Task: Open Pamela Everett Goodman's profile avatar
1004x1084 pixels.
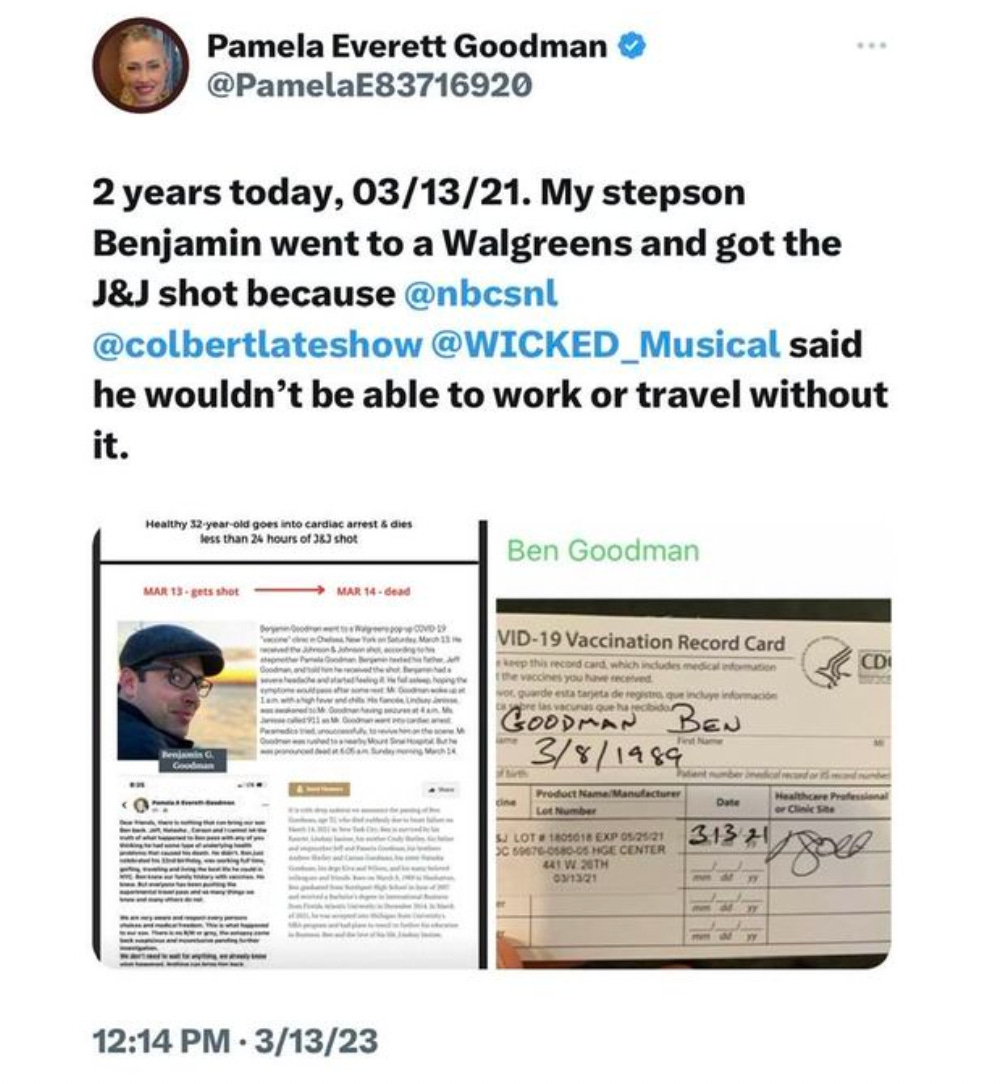Action: click(x=142, y=66)
